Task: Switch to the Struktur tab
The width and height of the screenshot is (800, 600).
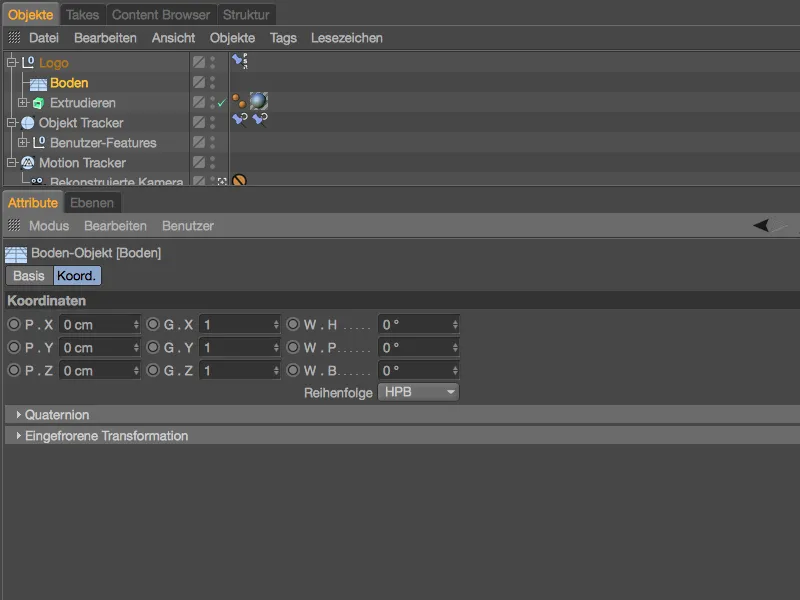Action: [x=246, y=15]
